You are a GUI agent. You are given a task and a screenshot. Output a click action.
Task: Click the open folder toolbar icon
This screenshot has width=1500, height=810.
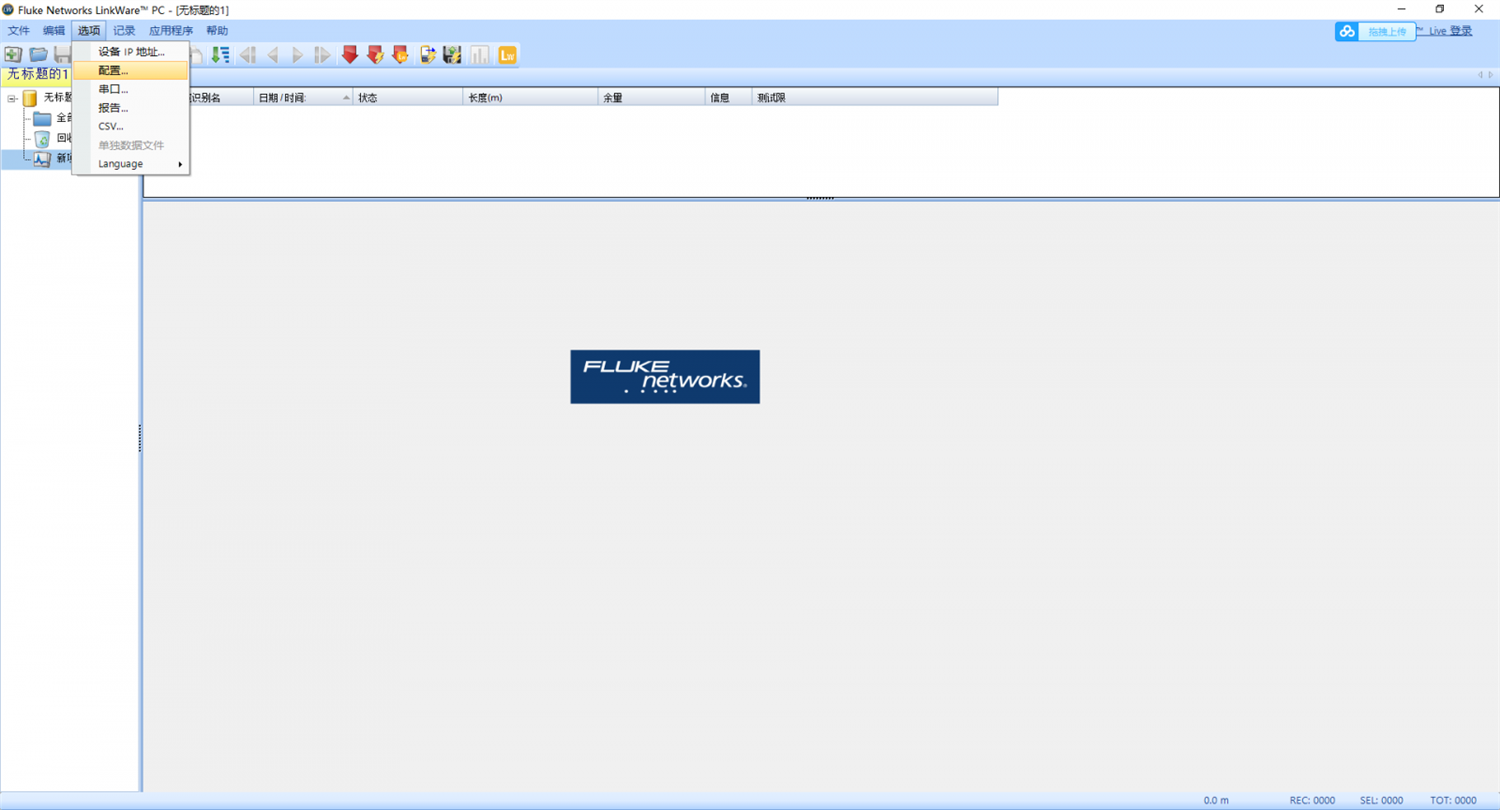[x=38, y=55]
